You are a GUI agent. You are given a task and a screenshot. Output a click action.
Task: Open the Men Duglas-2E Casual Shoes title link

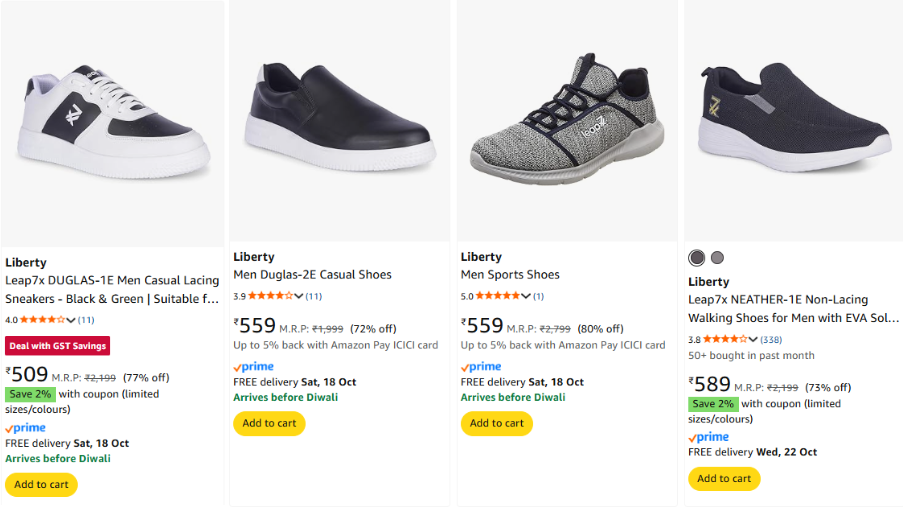tap(312, 275)
